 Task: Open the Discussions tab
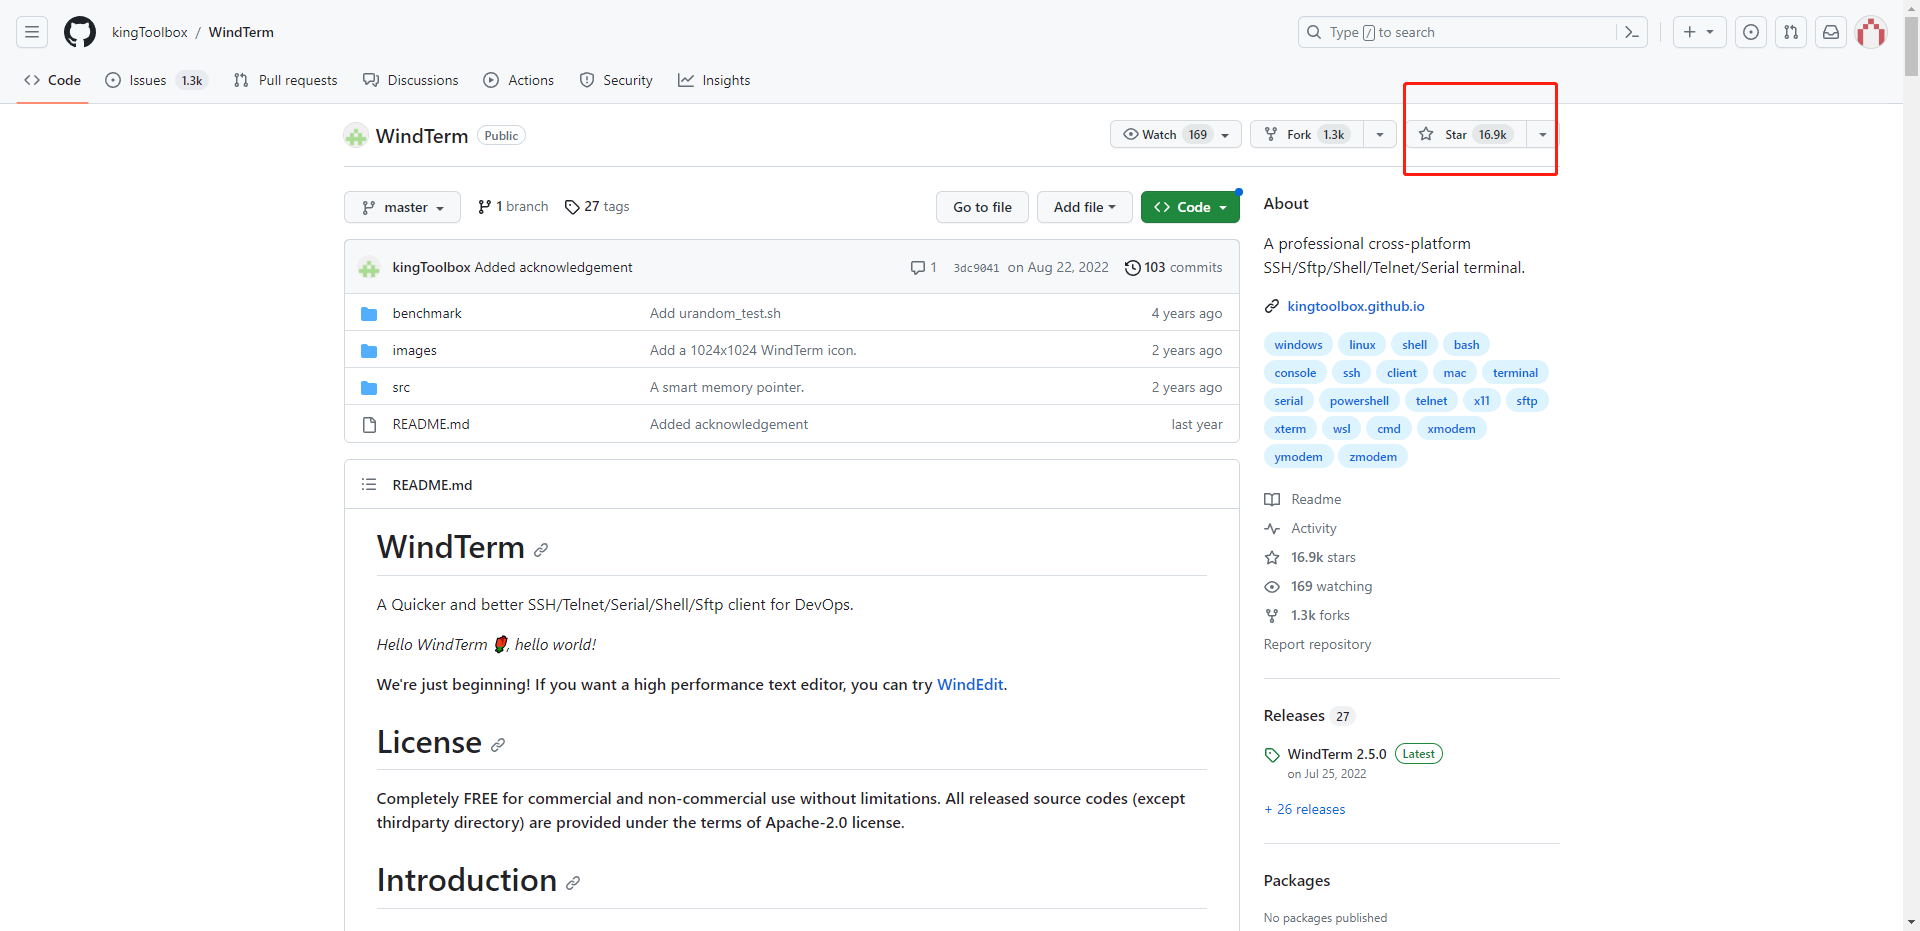click(411, 80)
